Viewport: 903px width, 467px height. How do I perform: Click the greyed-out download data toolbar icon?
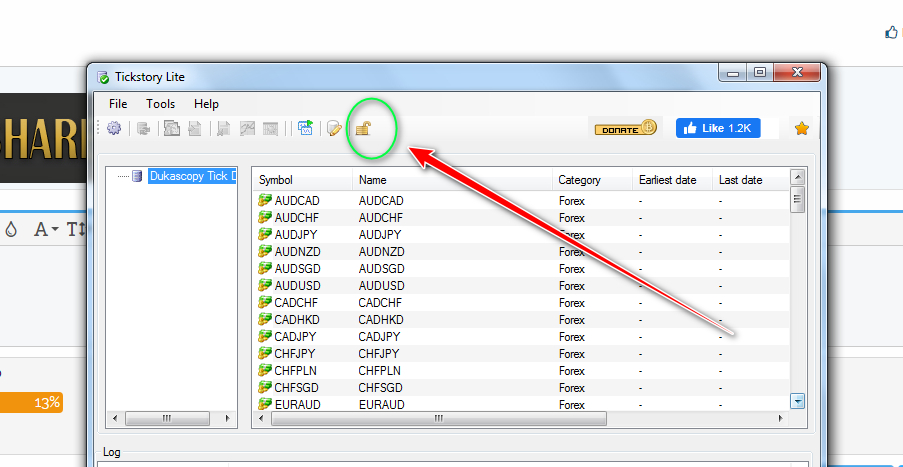pyautogui.click(x=143, y=128)
